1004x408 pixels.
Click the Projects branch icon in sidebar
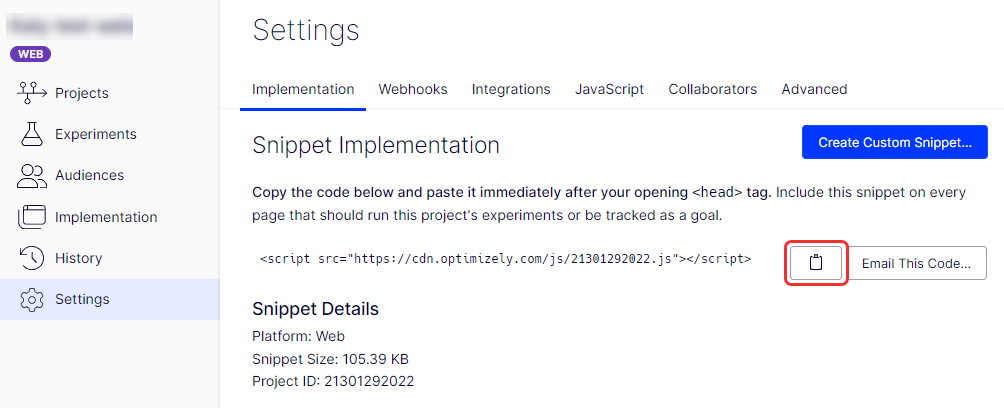point(31,93)
